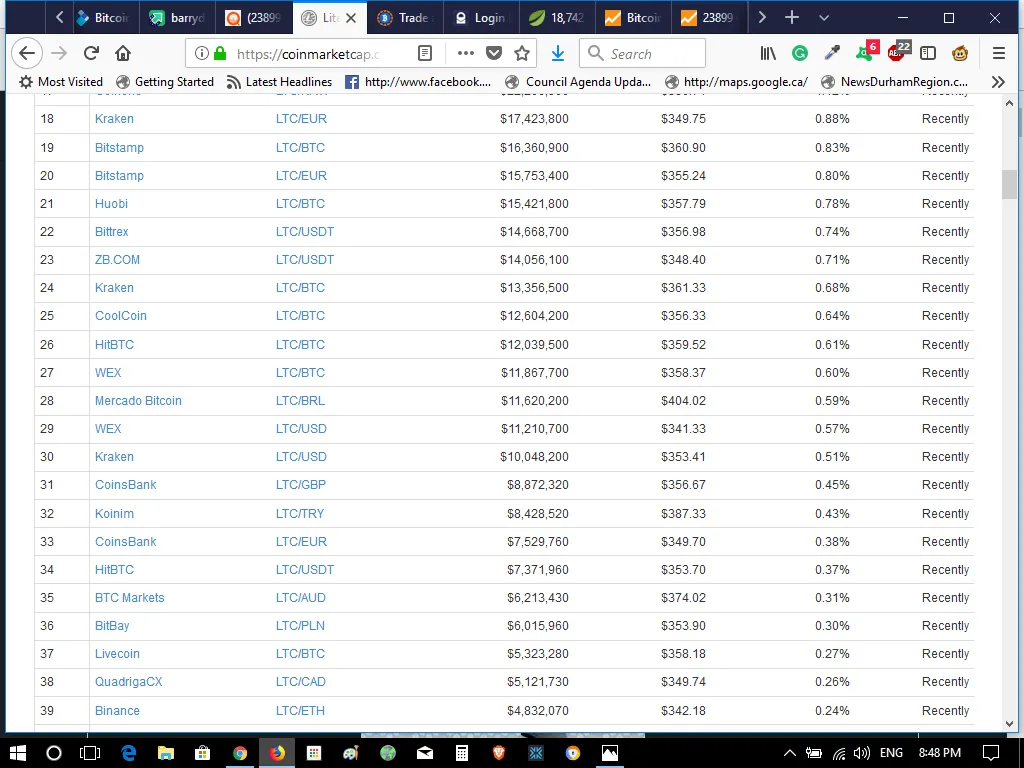Open the Downloads arrow panel
1024x768 pixels.
click(558, 53)
